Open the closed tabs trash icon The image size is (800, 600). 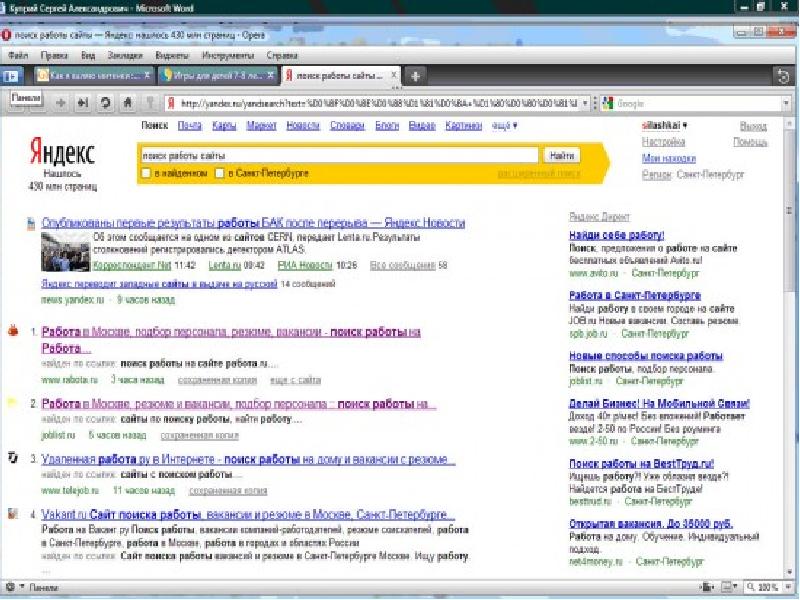[783, 76]
